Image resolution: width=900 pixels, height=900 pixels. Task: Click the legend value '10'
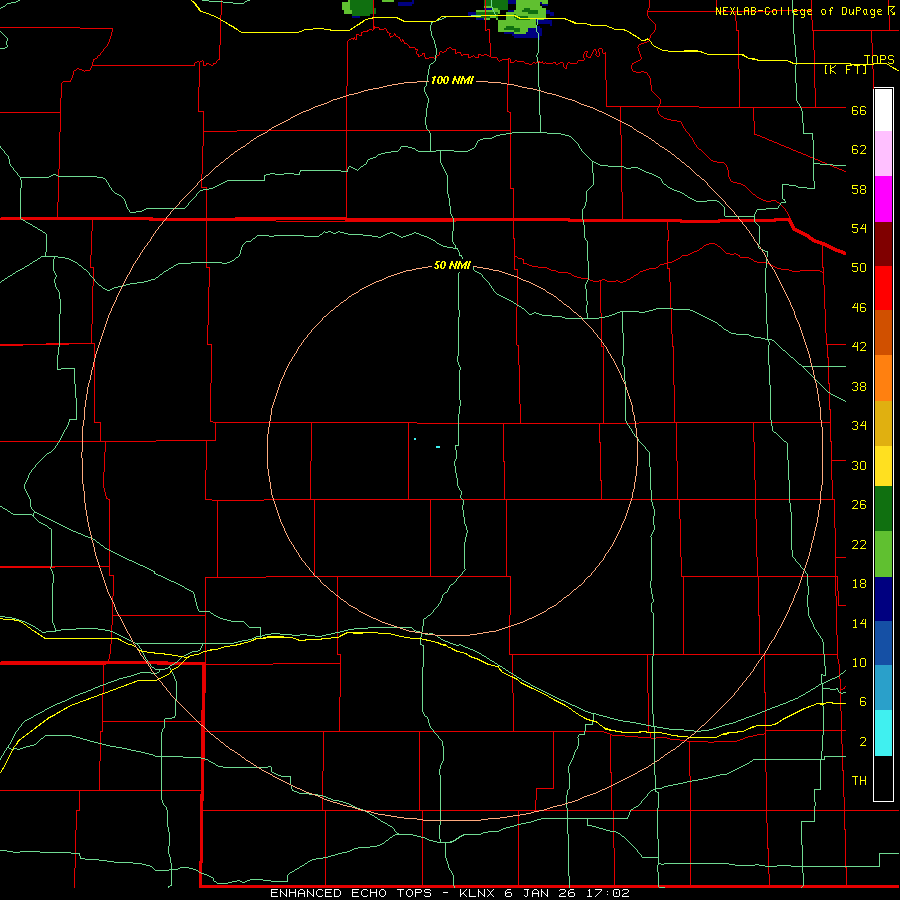click(859, 663)
